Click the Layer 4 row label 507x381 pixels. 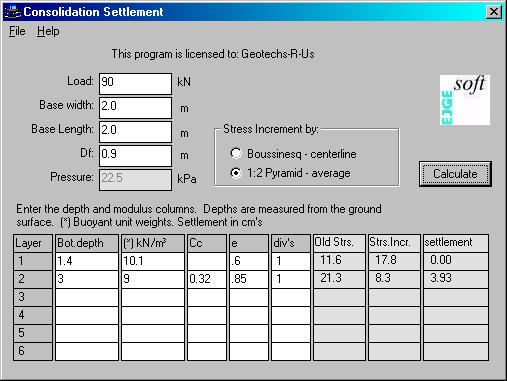click(x=33, y=315)
